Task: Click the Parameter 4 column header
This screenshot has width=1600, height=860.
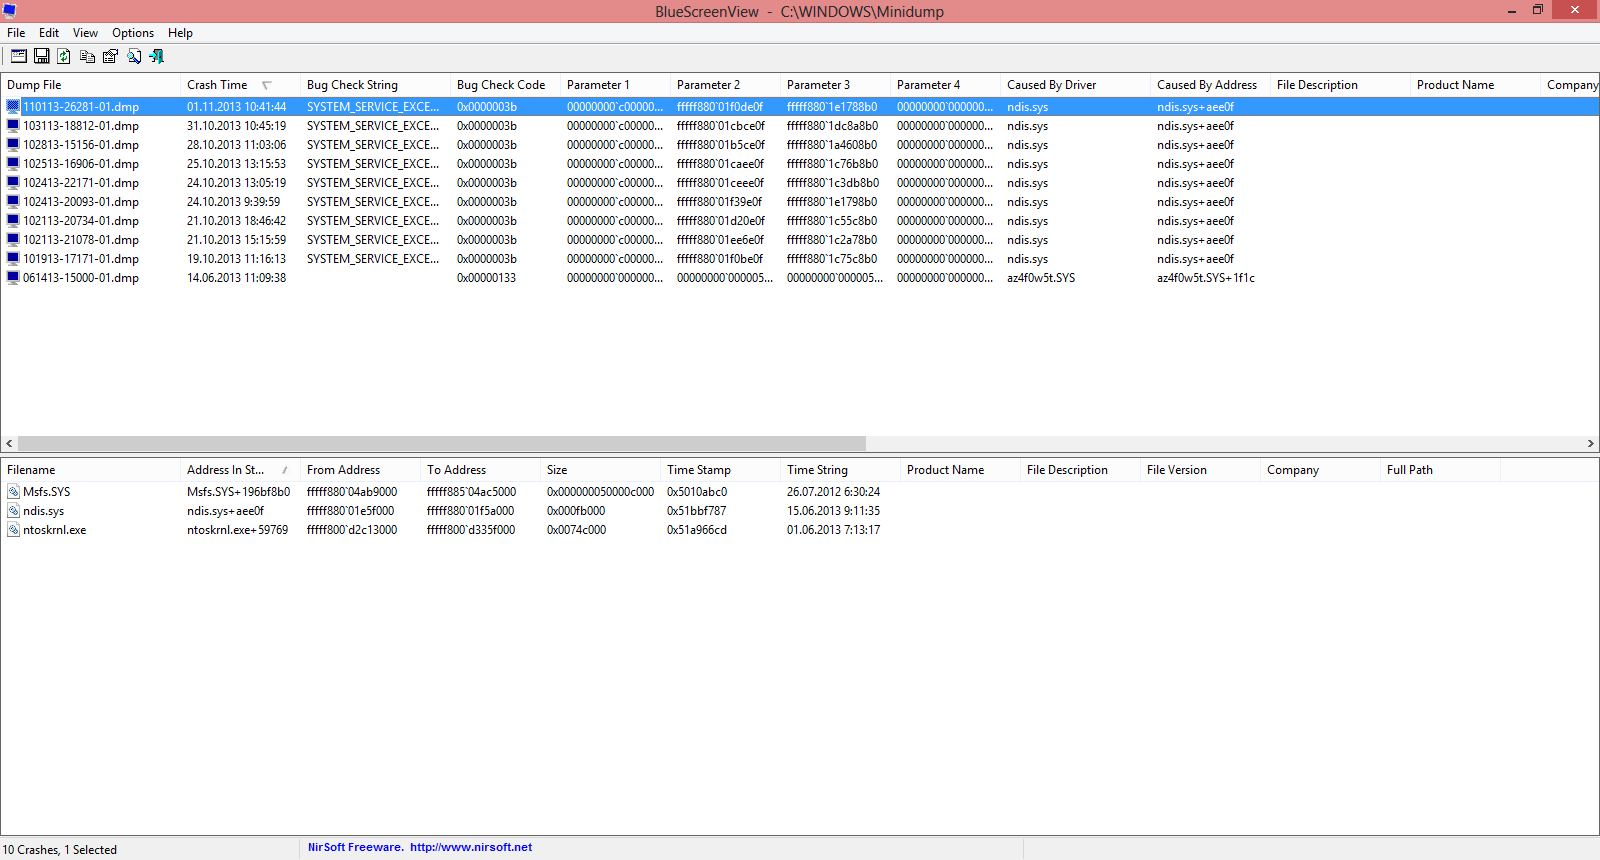Action: point(945,85)
